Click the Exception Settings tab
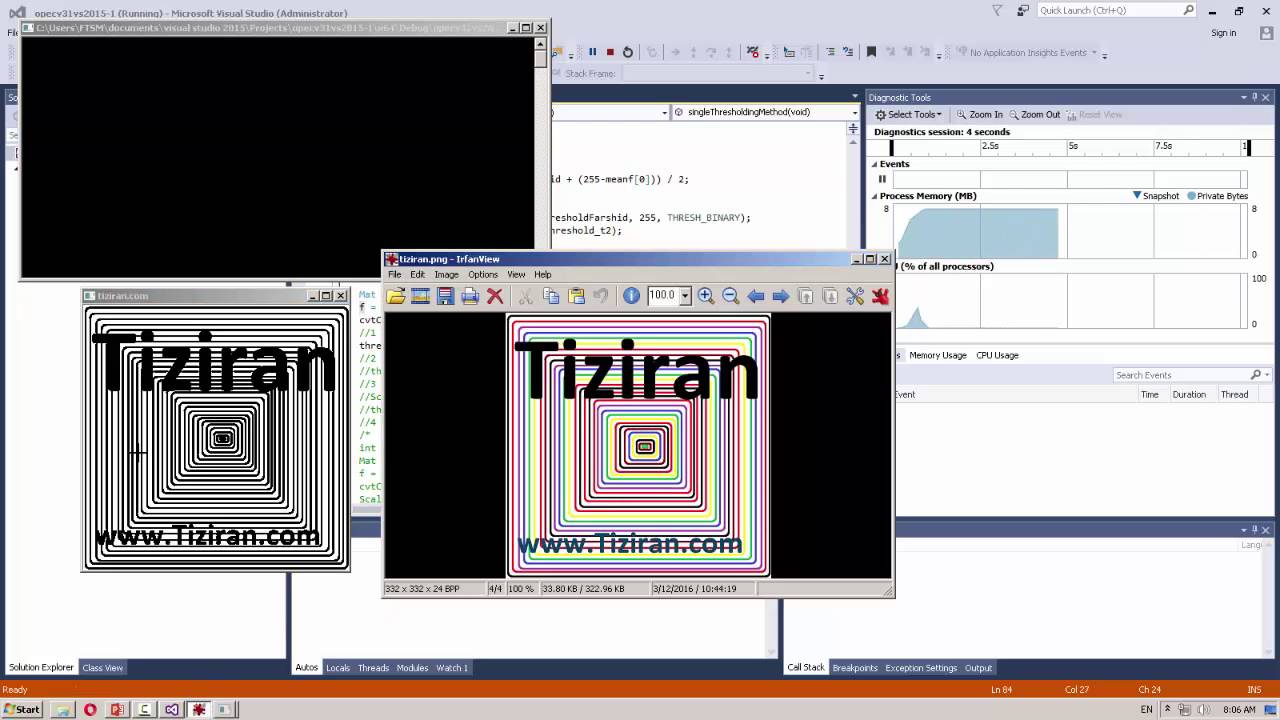Screen dimensions: 1280x720 920,668
